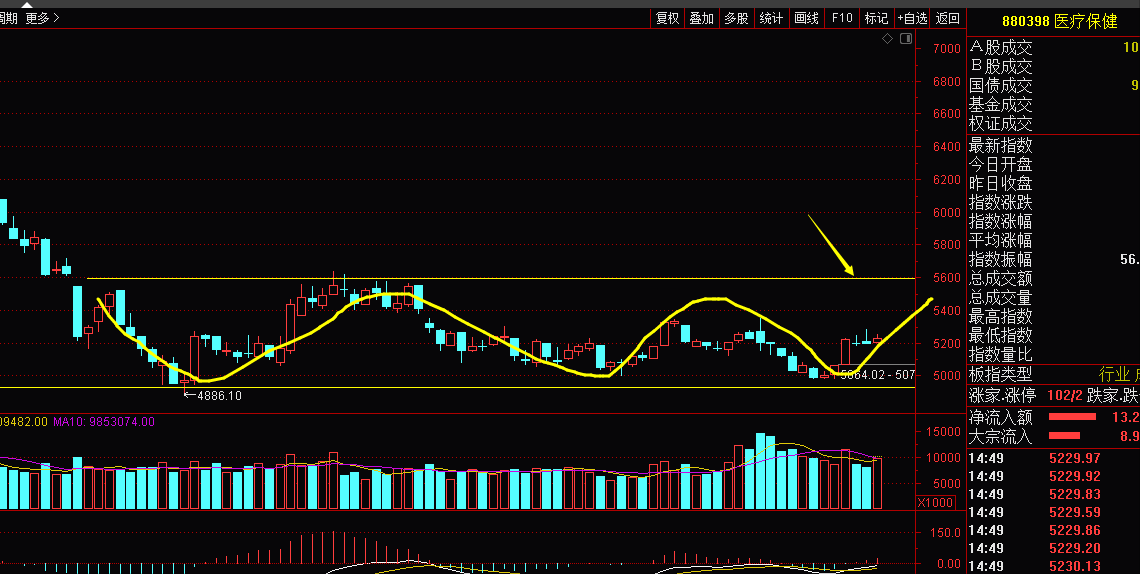Image resolution: width=1140 pixels, height=574 pixels.
Task: Click the tick row priced 5230.13
Action: (x=1053, y=566)
